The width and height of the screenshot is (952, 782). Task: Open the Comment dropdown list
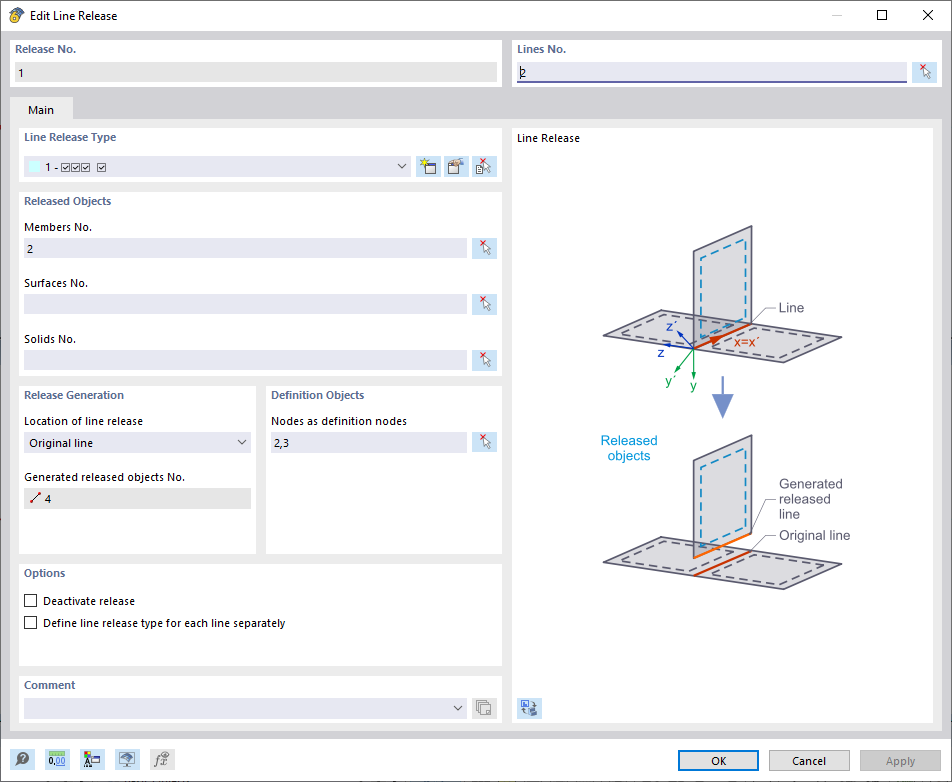click(x=458, y=707)
